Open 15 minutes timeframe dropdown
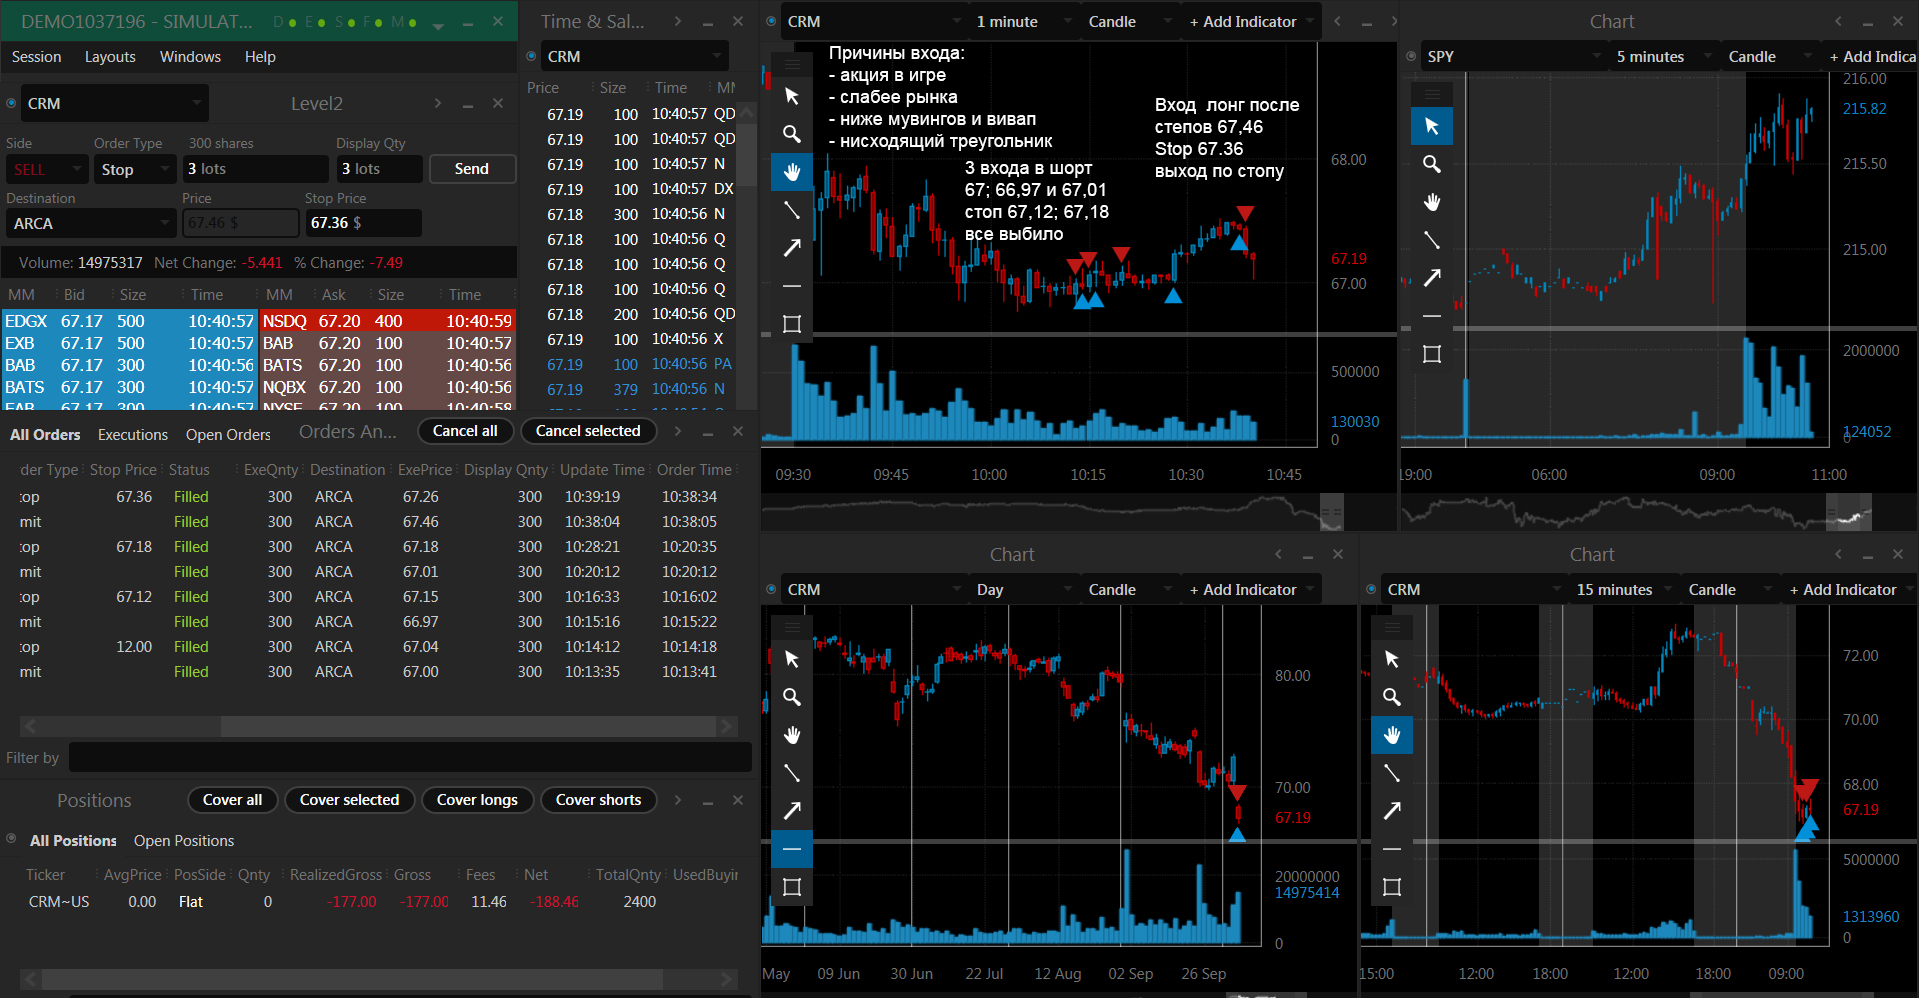1919x998 pixels. tap(1623, 589)
